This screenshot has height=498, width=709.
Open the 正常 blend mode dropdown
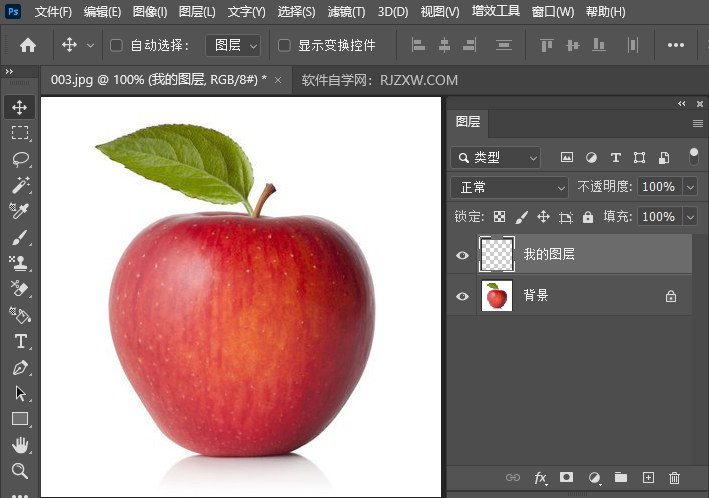510,187
